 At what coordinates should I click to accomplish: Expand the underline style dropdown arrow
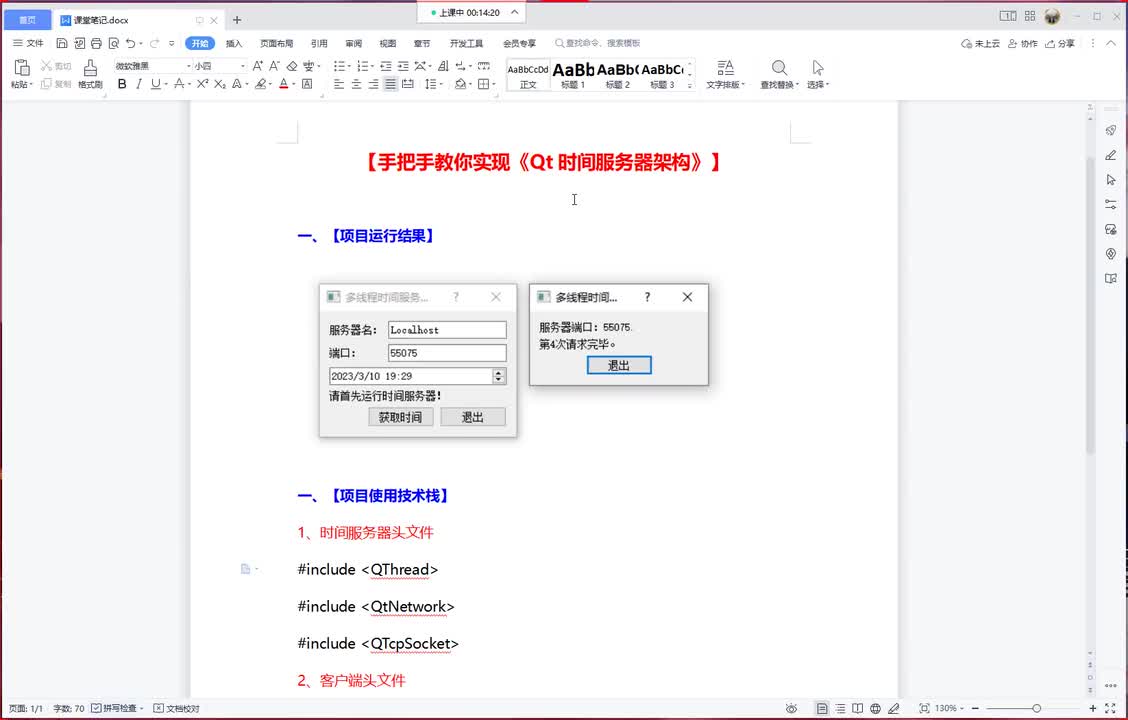[x=165, y=84]
